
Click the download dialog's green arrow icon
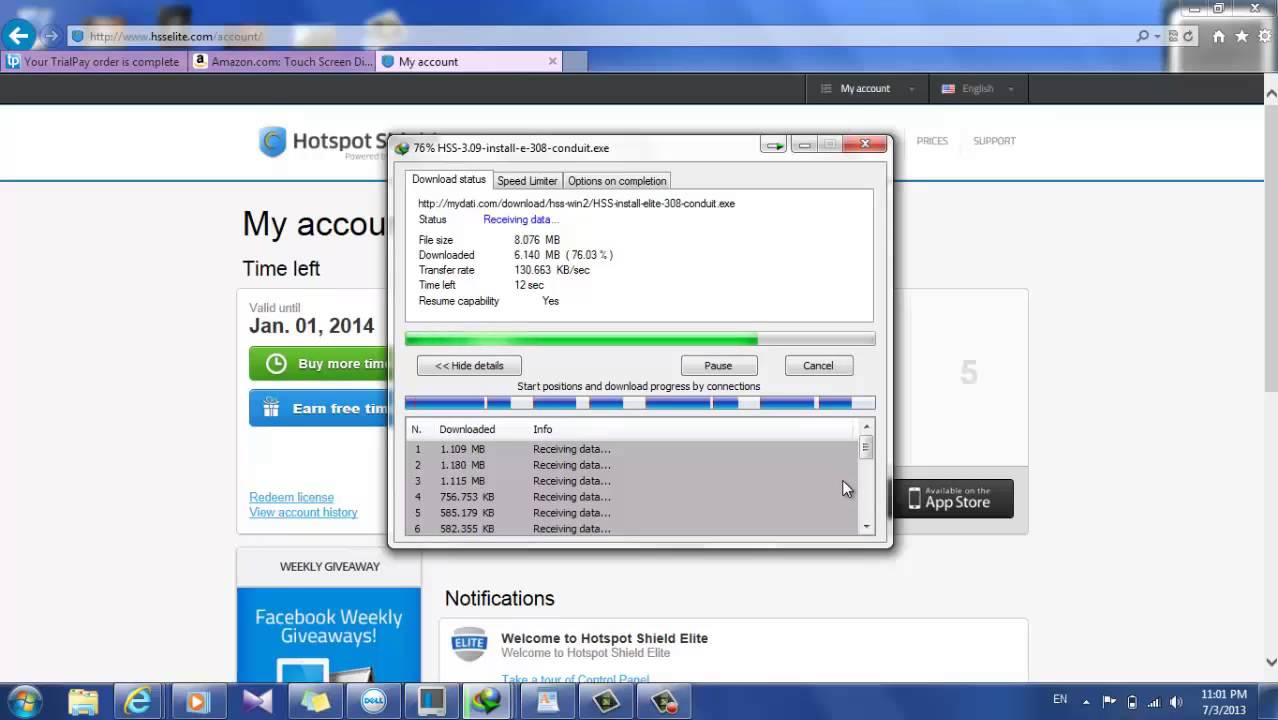774,146
